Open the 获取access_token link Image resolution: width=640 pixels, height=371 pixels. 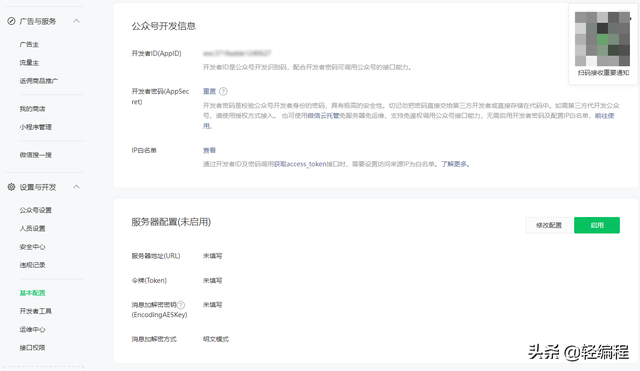300,164
